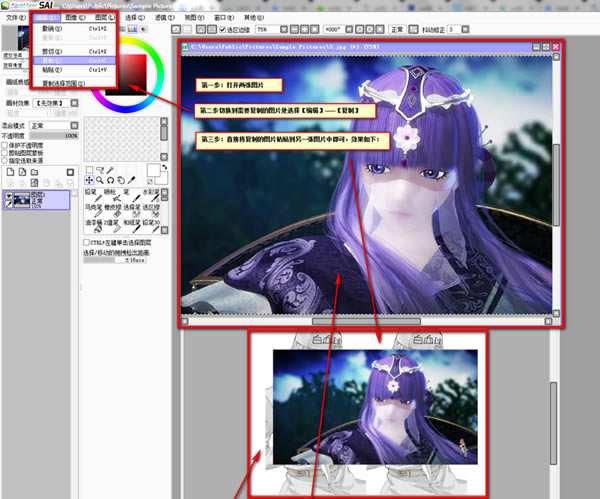
Task: Choose the 马克笔 marker brush
Action: (93, 210)
